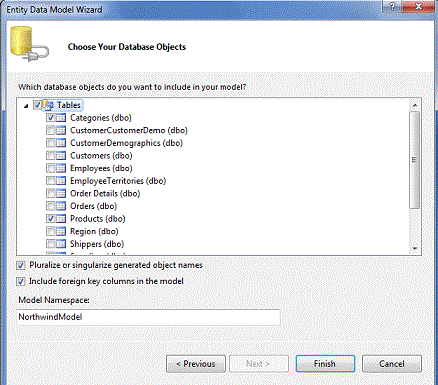This screenshot has width=438, height=385.
Task: Click the Orders table icon
Action: (61, 206)
